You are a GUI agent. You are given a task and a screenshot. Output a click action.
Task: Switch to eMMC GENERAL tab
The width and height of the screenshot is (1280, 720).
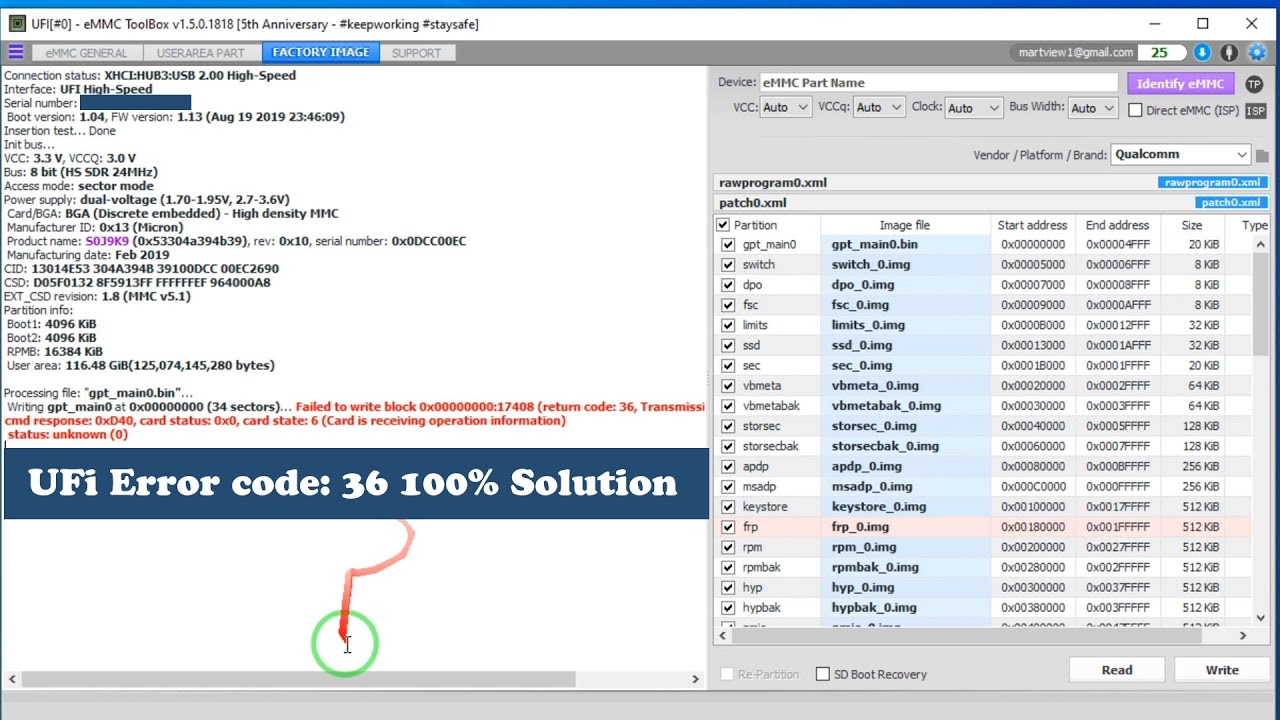pyautogui.click(x=87, y=53)
